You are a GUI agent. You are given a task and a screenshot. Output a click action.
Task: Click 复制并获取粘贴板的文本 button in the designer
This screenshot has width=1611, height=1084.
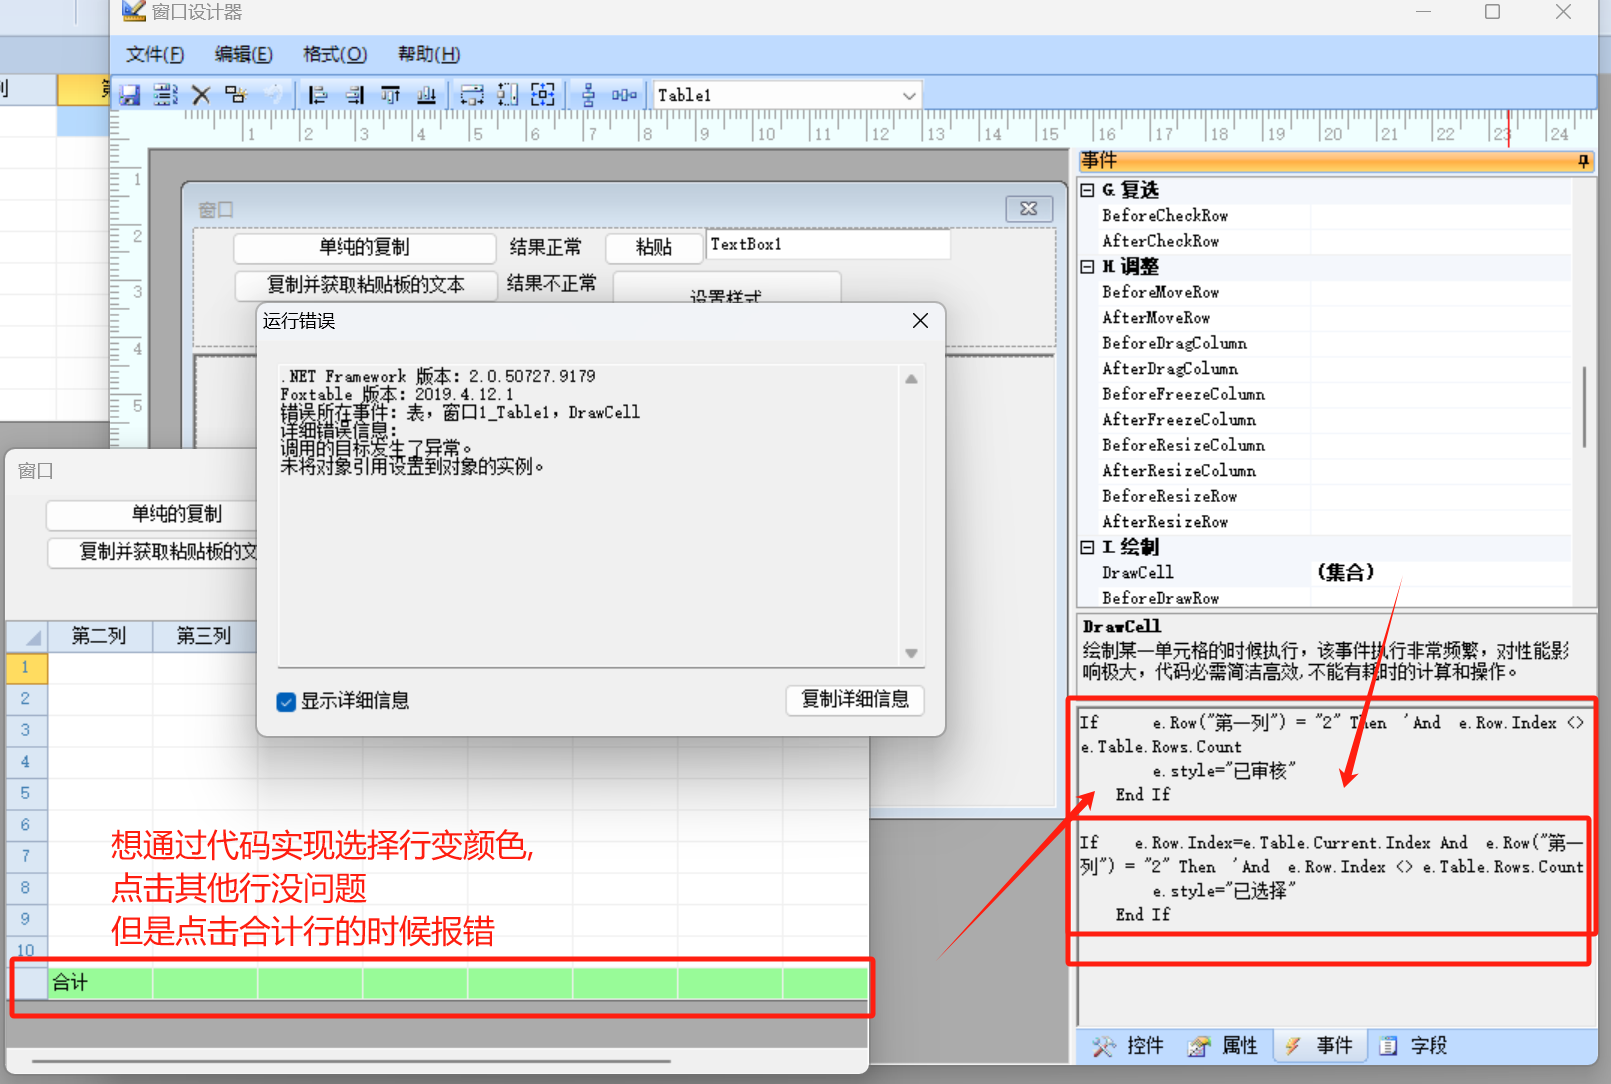(366, 285)
